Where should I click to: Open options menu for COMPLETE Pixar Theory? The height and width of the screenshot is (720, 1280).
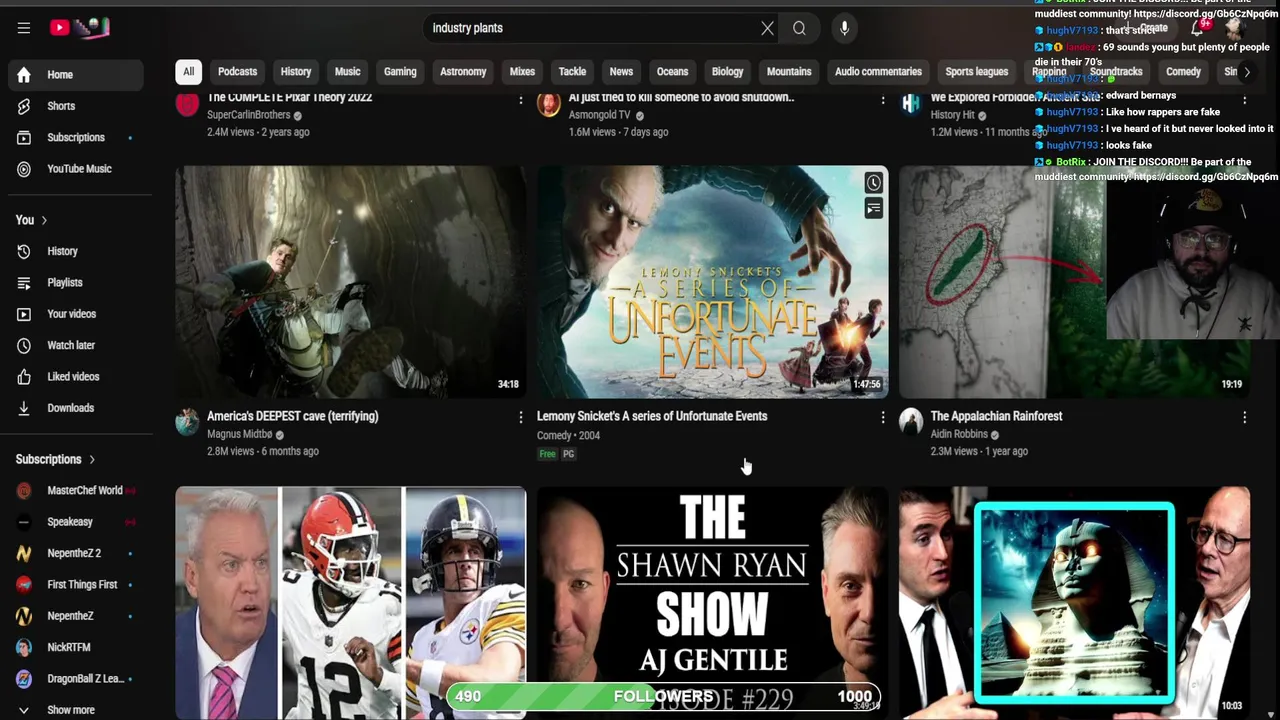[520, 99]
